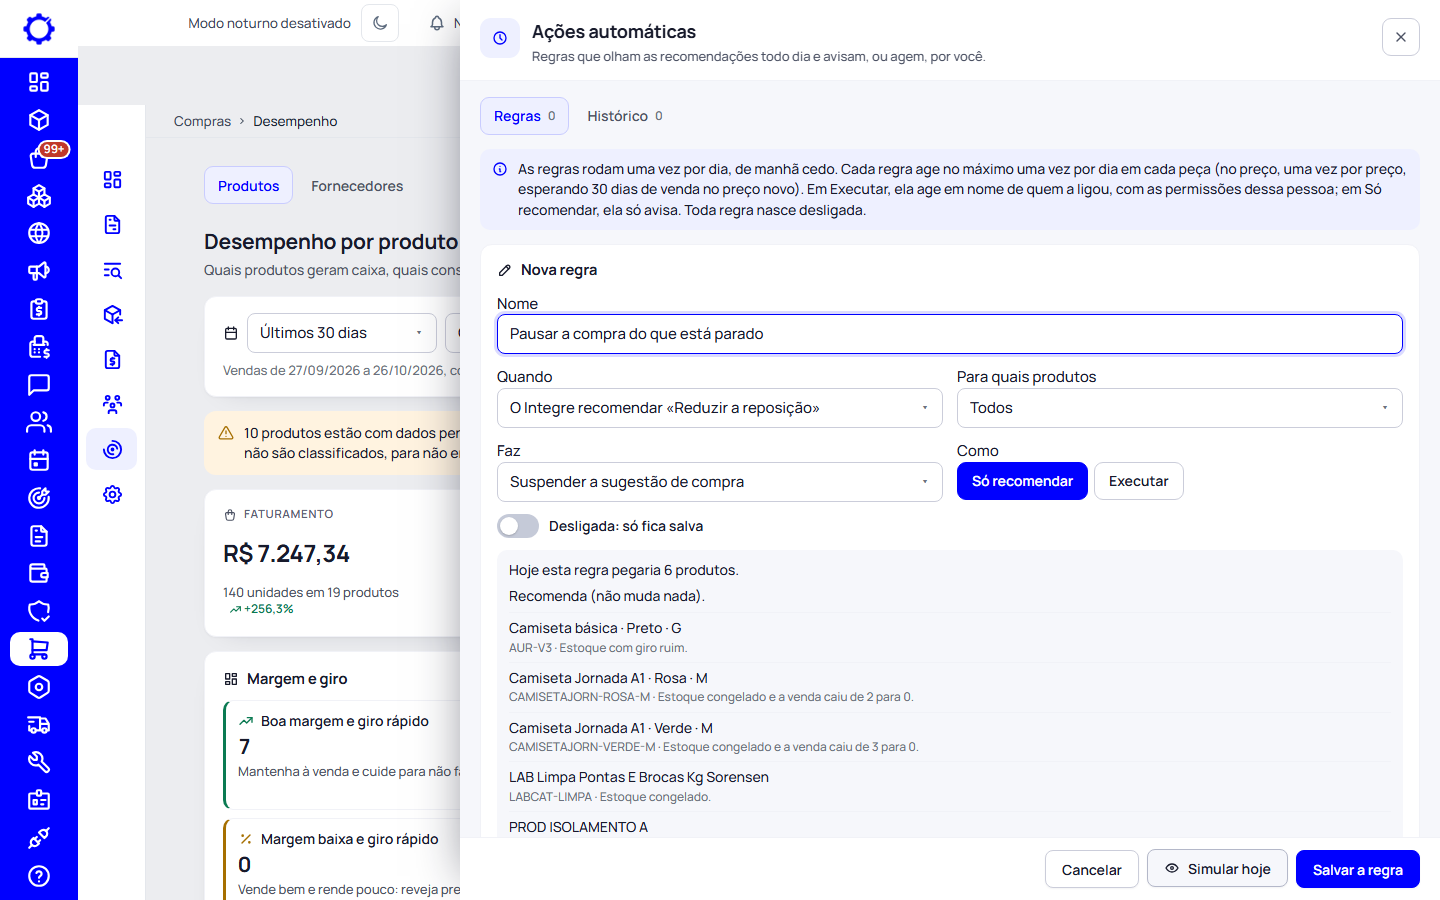Toggle the 'Desligada: só fica salva' switch

click(x=518, y=526)
